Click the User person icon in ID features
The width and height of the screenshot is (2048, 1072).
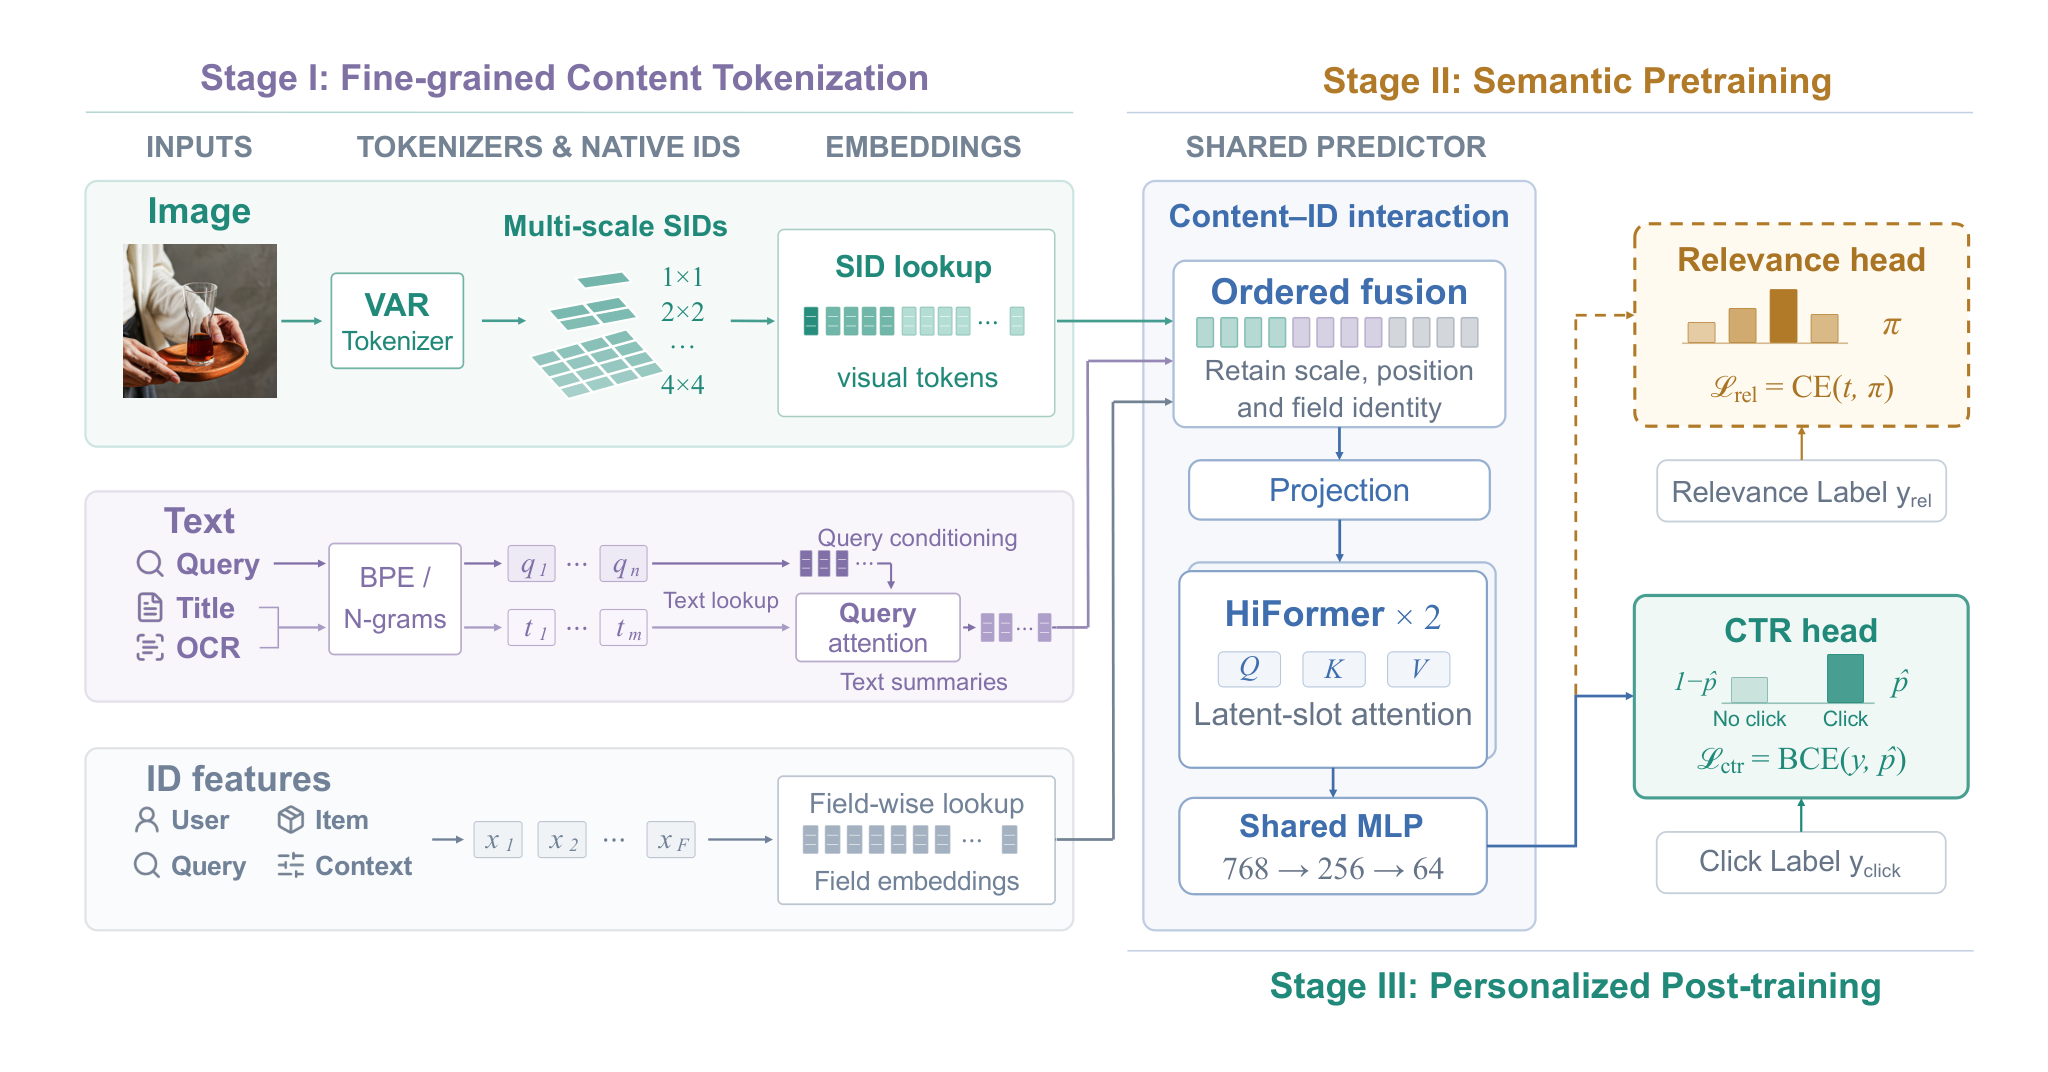point(147,820)
